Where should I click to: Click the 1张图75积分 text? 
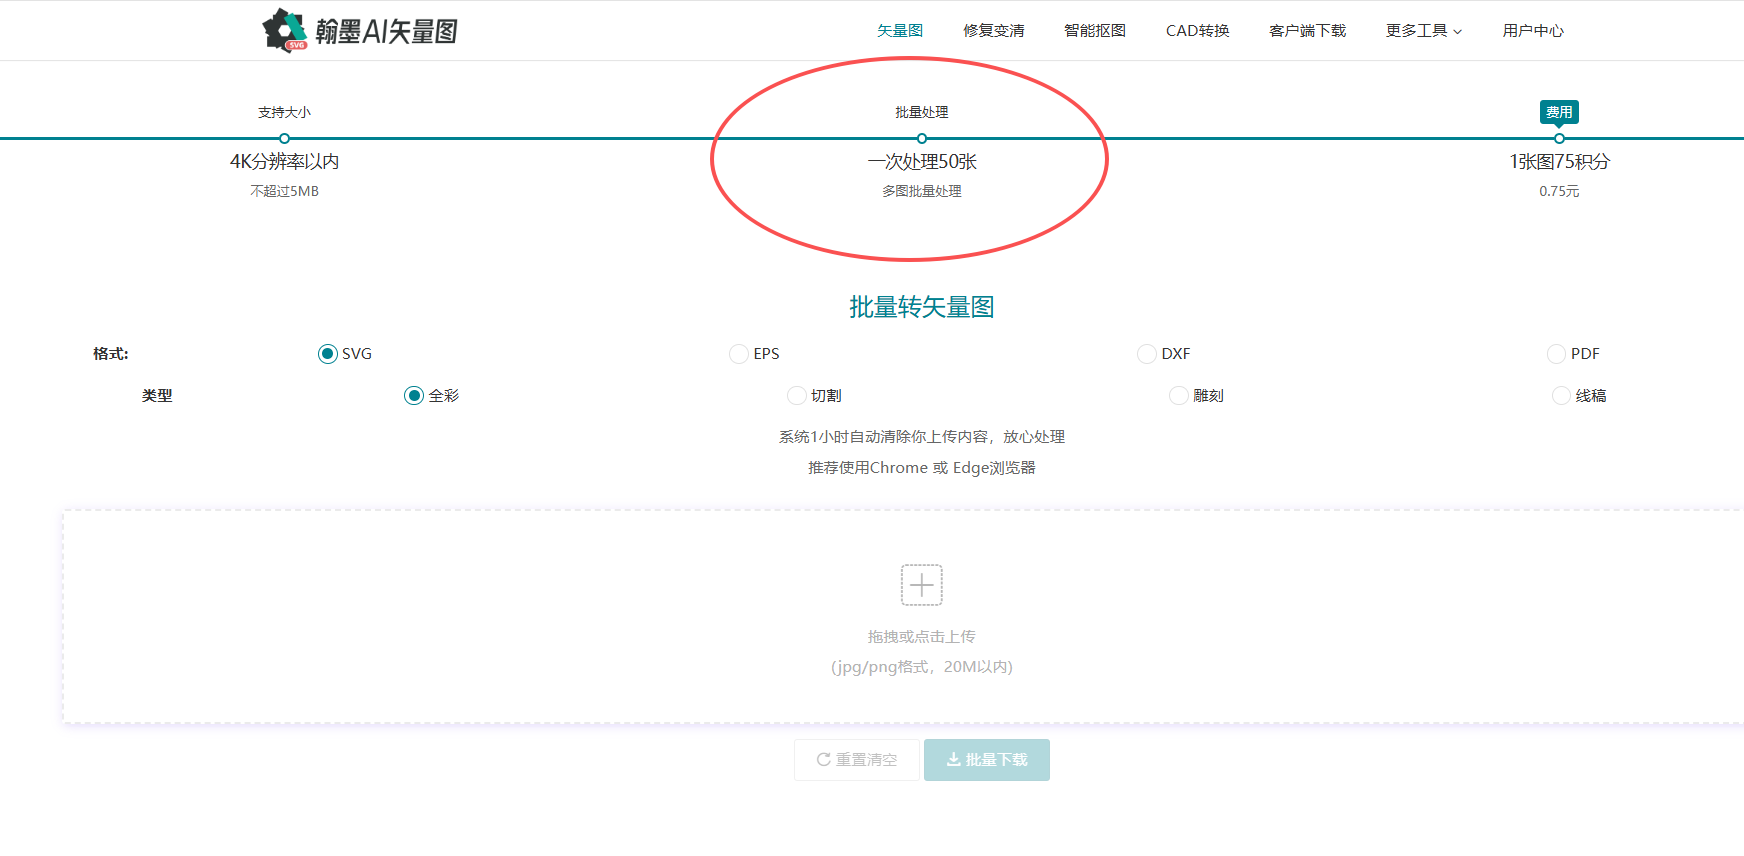point(1559,162)
